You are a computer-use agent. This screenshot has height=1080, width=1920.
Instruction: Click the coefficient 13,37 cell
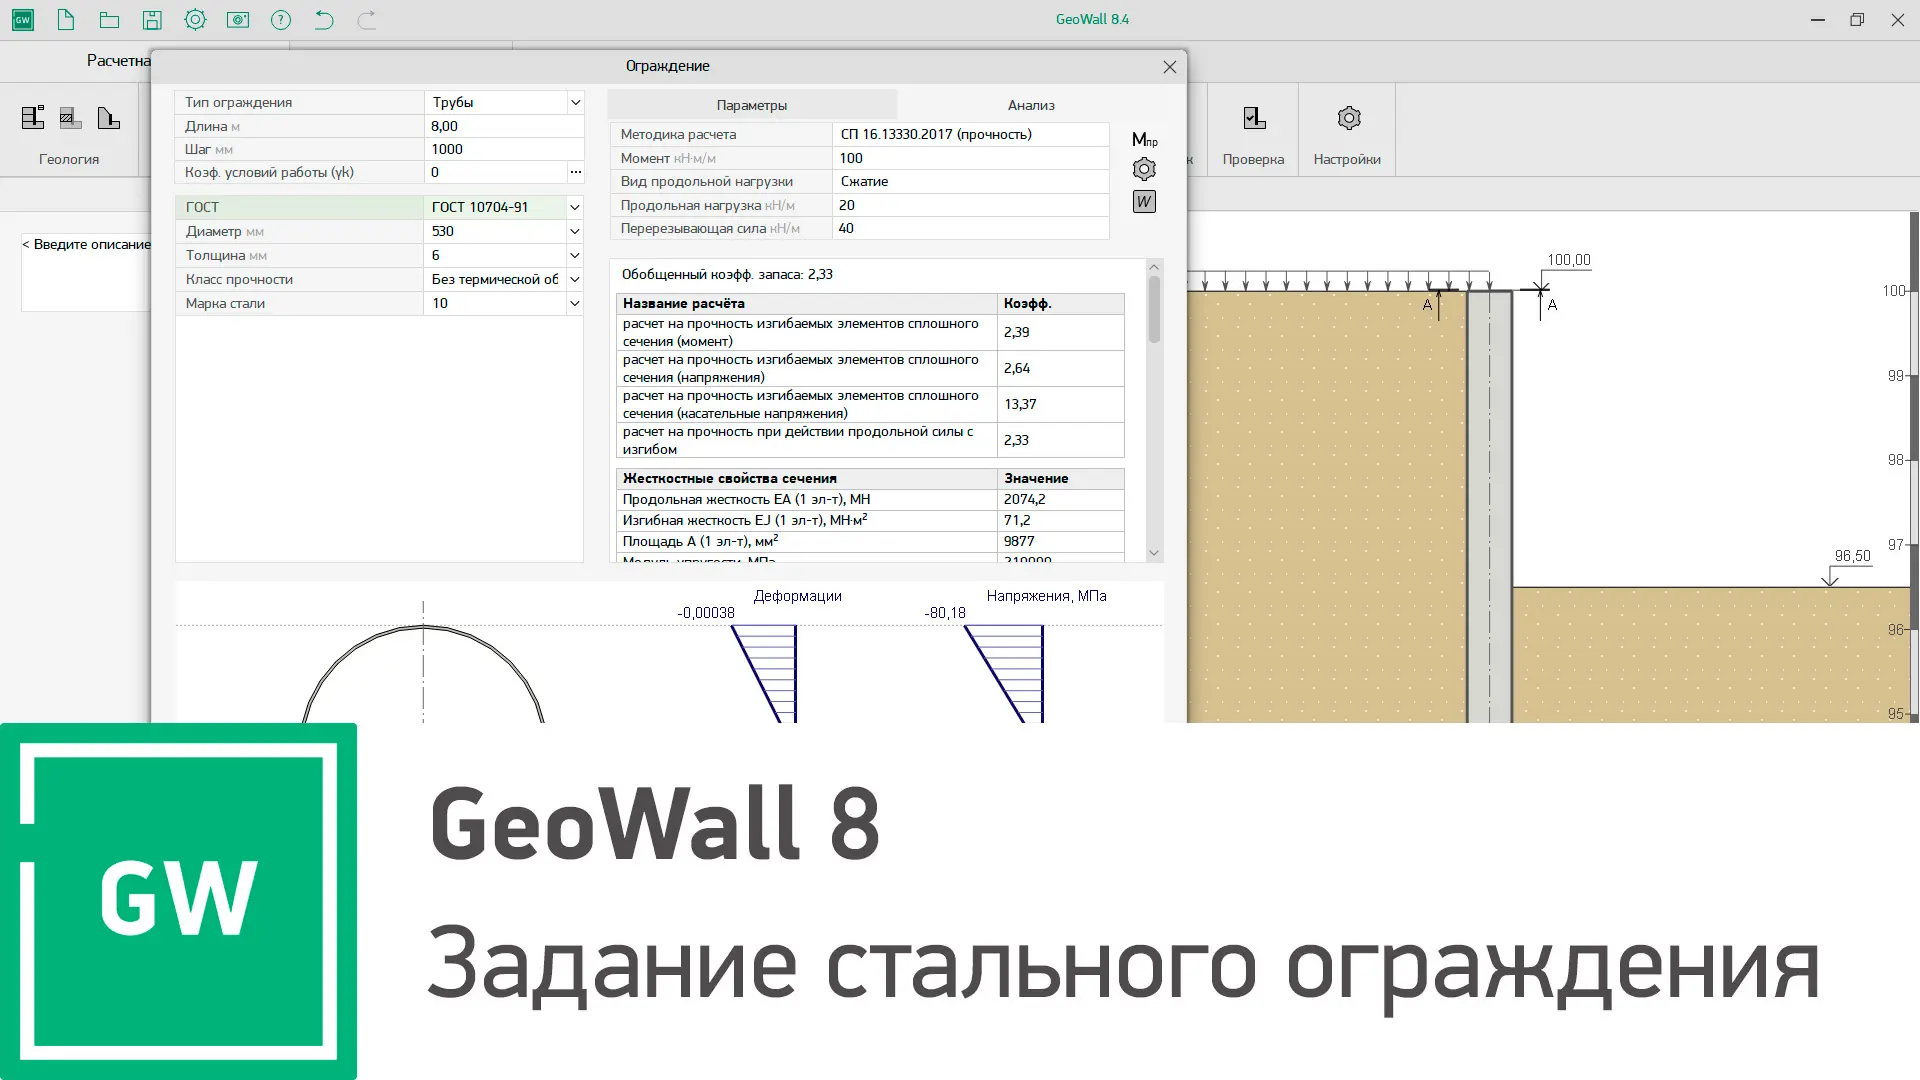[1060, 404]
